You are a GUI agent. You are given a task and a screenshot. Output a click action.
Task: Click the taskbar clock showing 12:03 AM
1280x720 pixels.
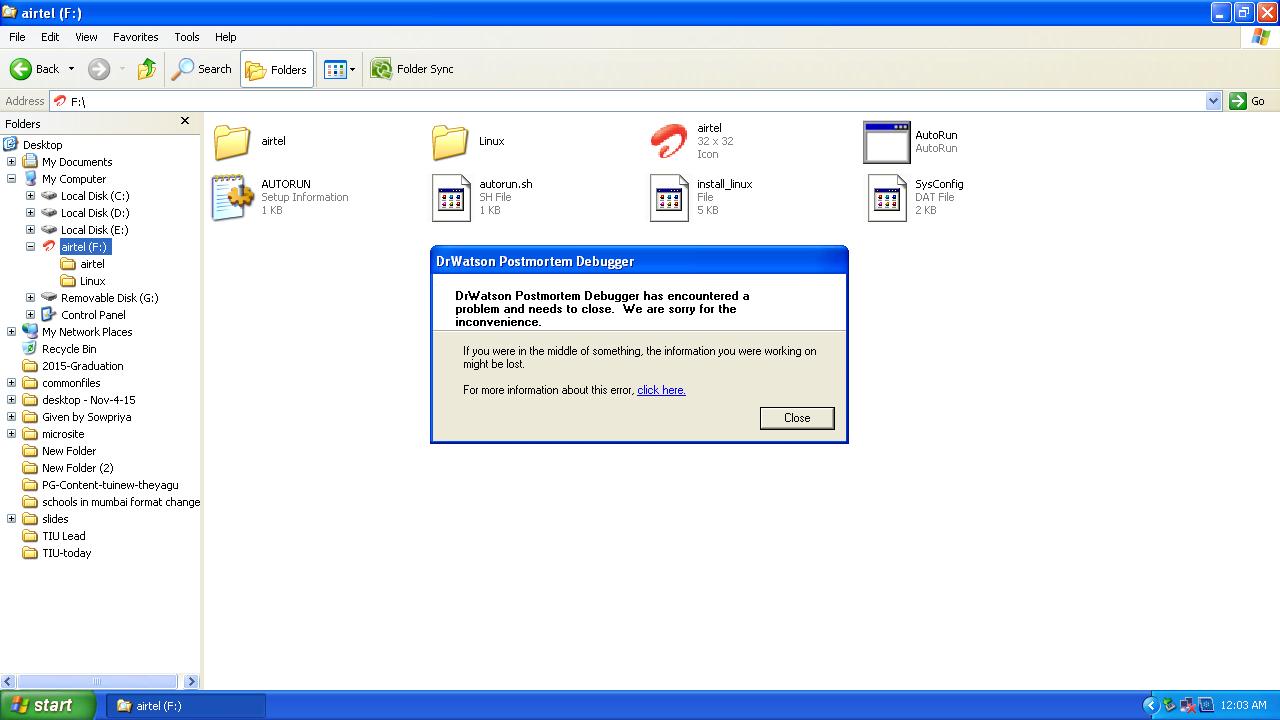[1244, 705]
